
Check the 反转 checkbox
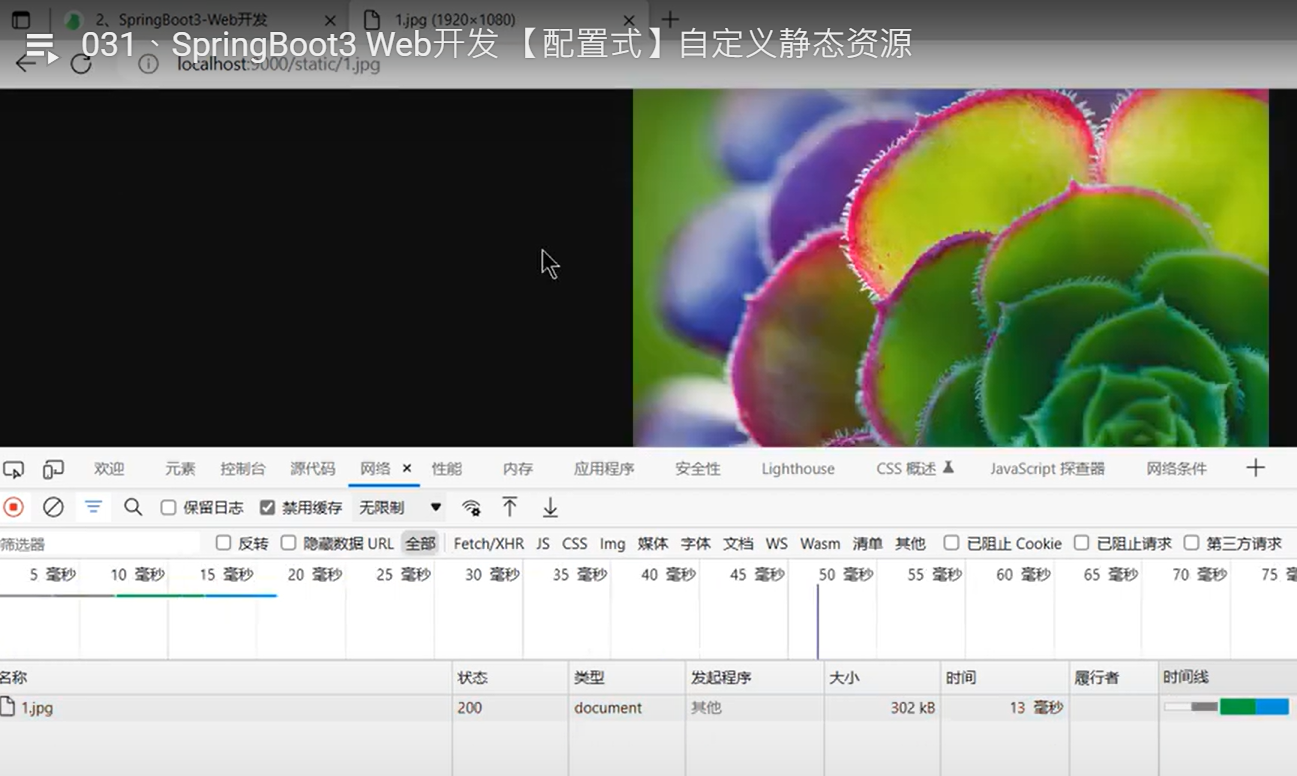223,543
